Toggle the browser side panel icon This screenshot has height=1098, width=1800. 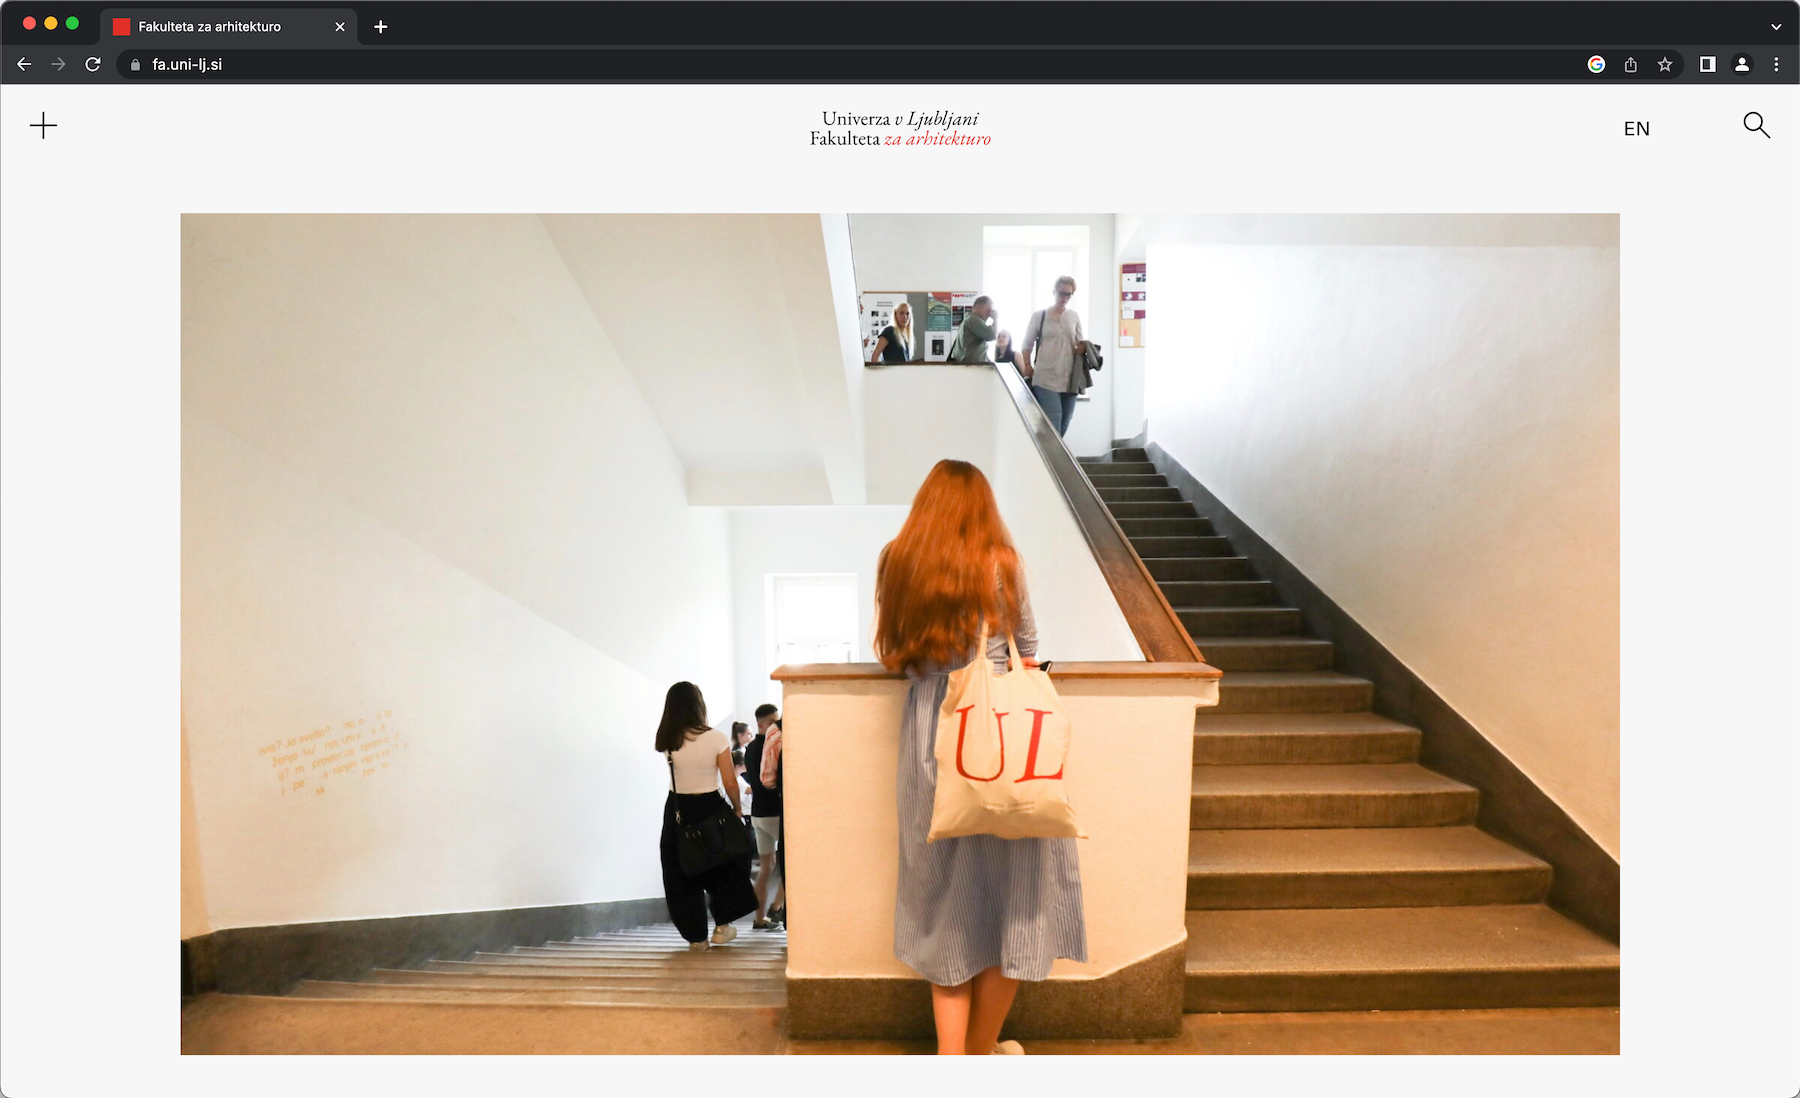(x=1707, y=64)
